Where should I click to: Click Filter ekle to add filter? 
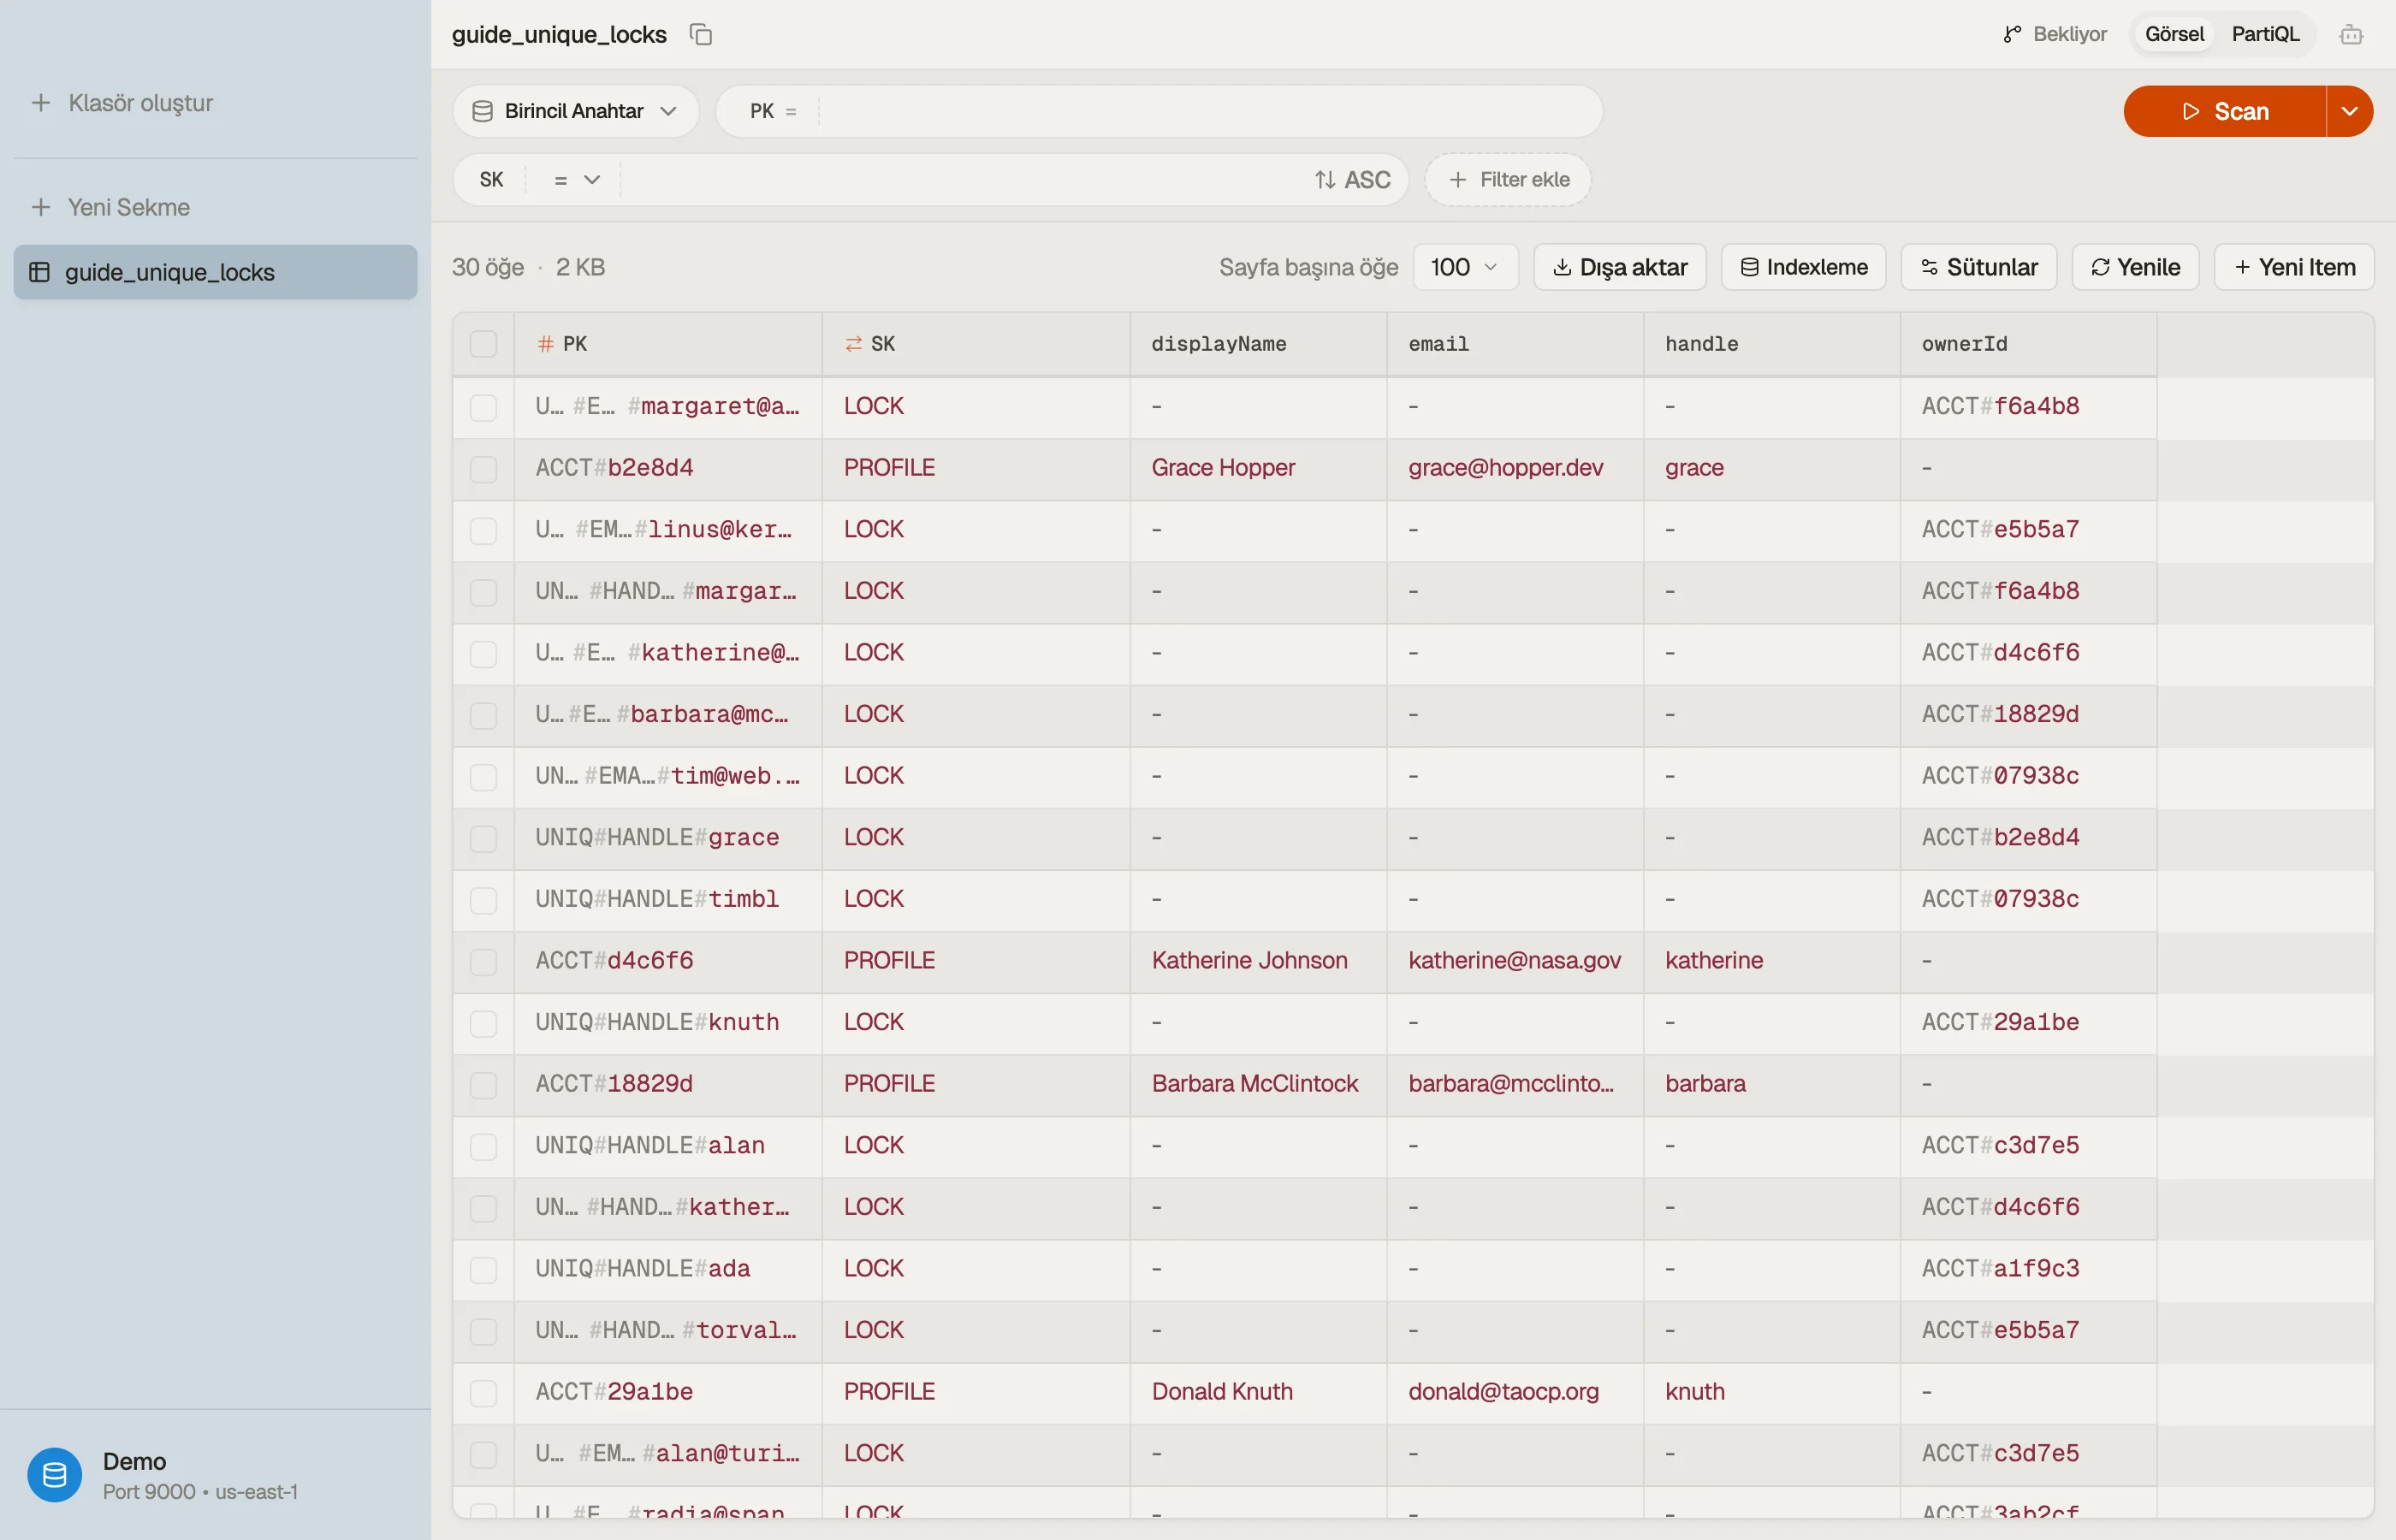point(1508,180)
